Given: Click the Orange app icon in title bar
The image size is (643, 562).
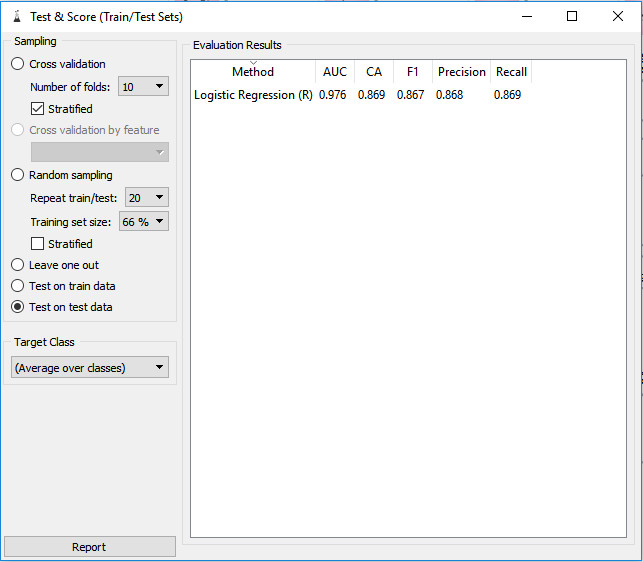Looking at the screenshot, I should click(x=17, y=16).
